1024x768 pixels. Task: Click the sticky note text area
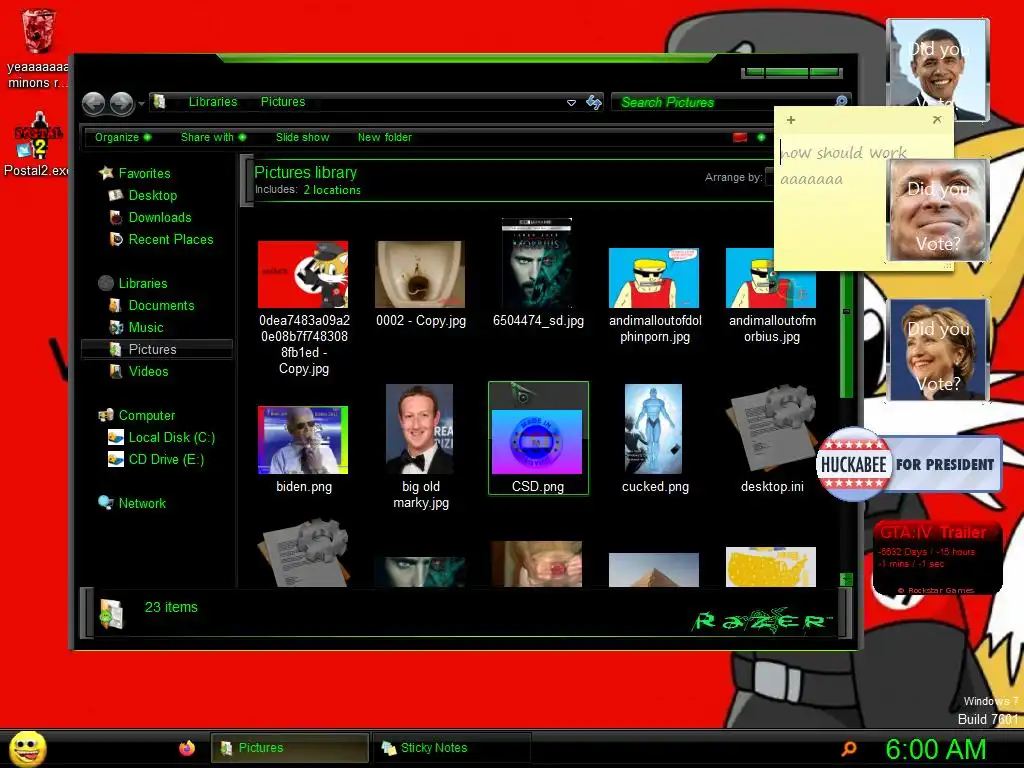831,202
